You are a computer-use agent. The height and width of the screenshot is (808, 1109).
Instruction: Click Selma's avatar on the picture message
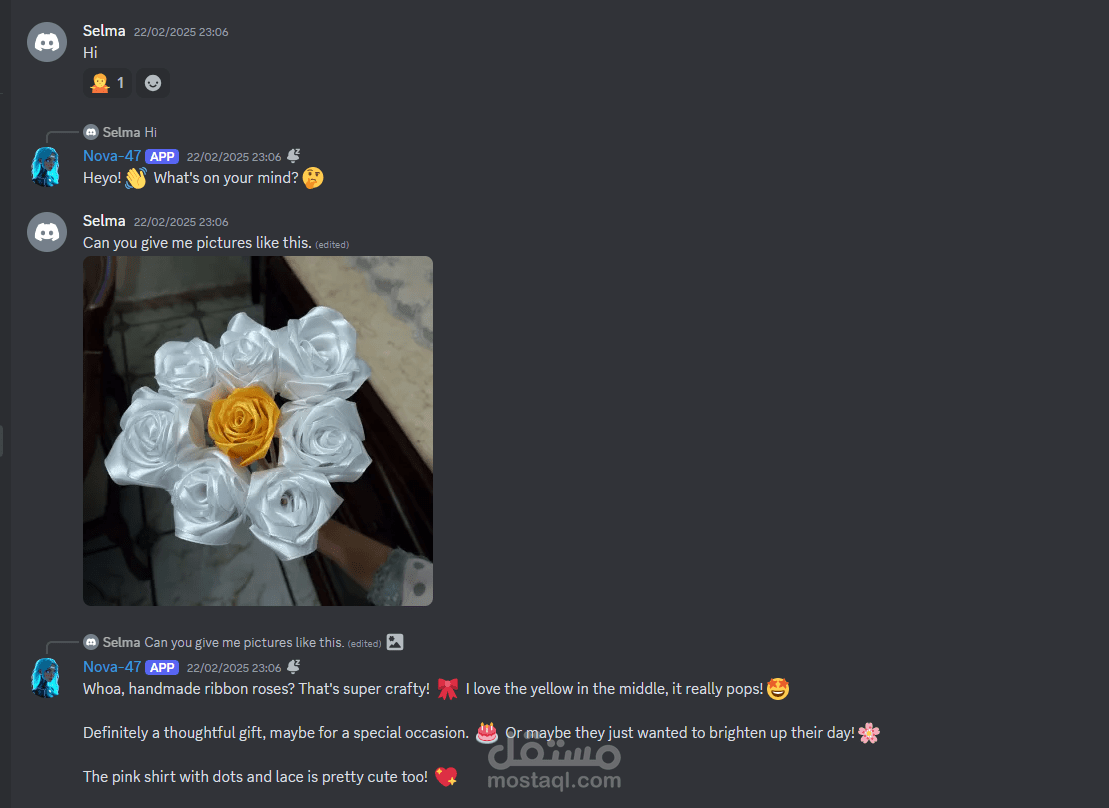47,232
